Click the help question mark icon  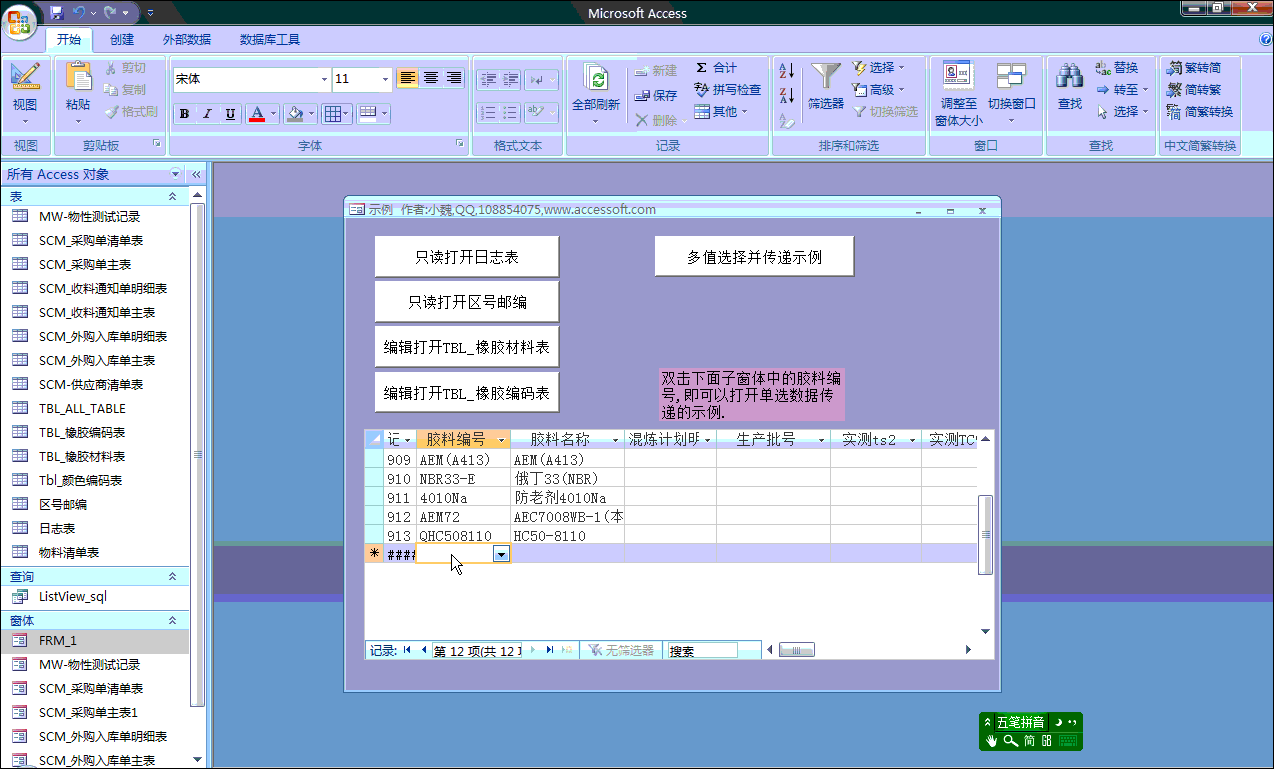pyautogui.click(x=1265, y=40)
